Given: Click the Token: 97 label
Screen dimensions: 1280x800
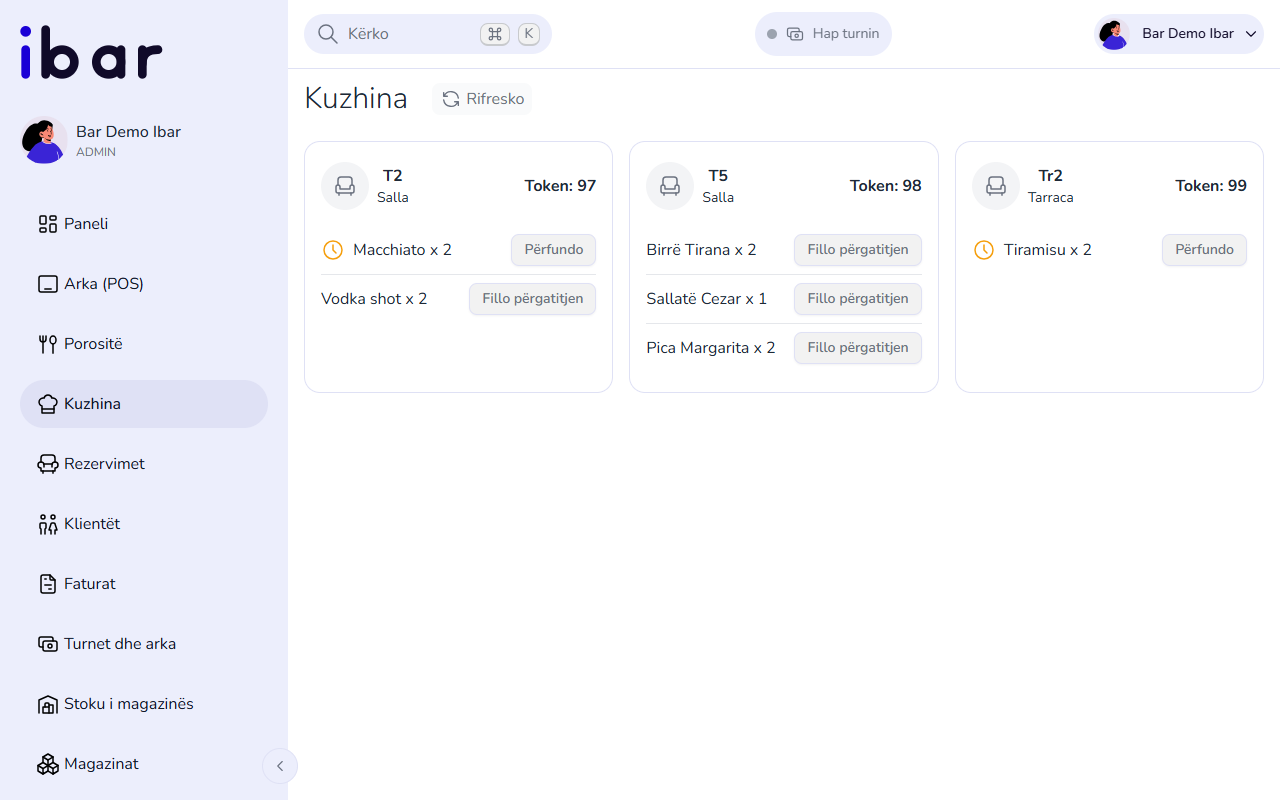Looking at the screenshot, I should tap(560, 186).
